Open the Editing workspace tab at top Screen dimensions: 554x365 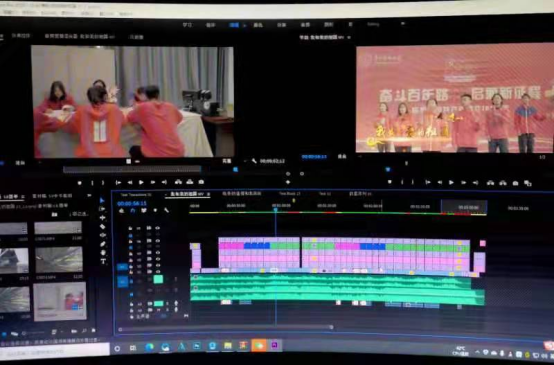(x=234, y=25)
